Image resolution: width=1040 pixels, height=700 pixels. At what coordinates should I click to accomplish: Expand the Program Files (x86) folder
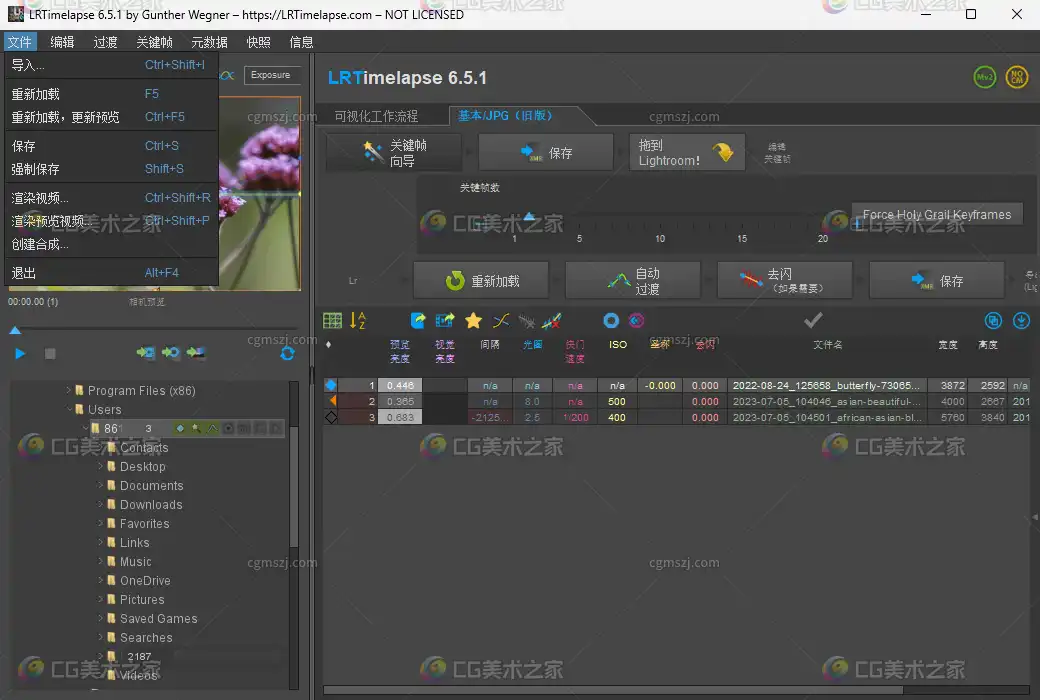(x=69, y=391)
